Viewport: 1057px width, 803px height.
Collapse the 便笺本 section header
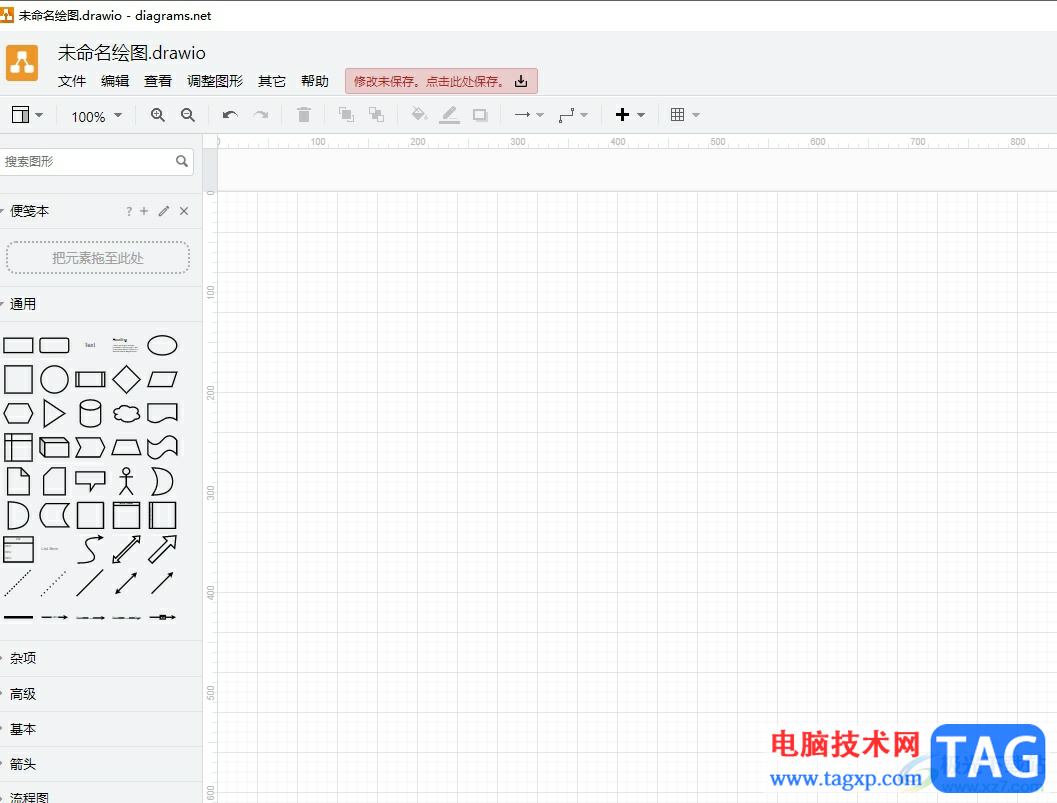pos(29,211)
